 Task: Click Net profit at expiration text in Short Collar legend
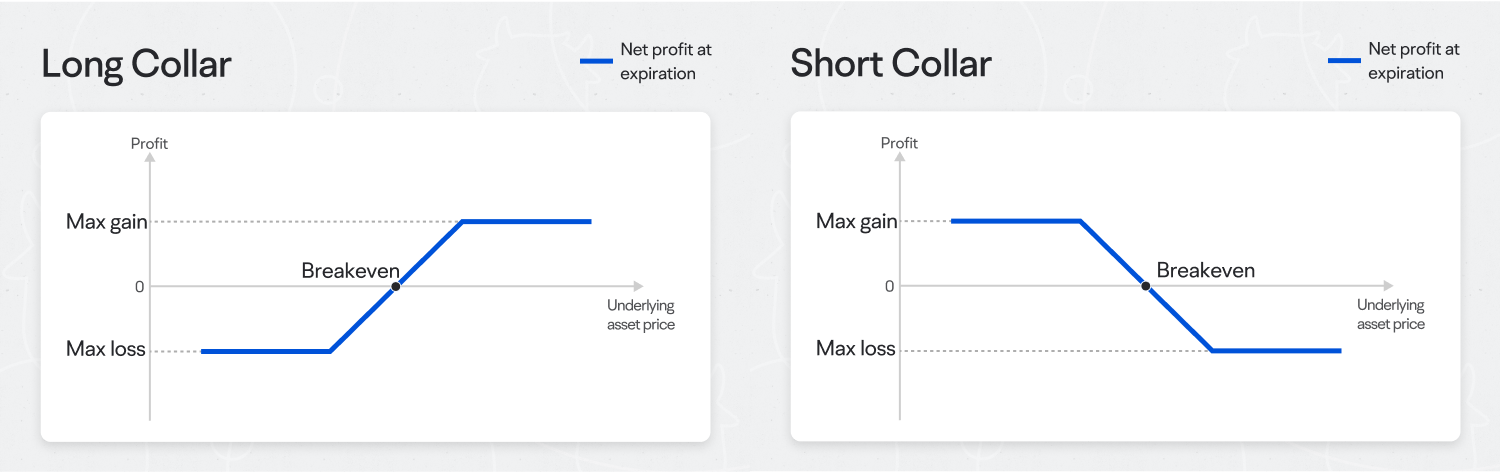1414,61
